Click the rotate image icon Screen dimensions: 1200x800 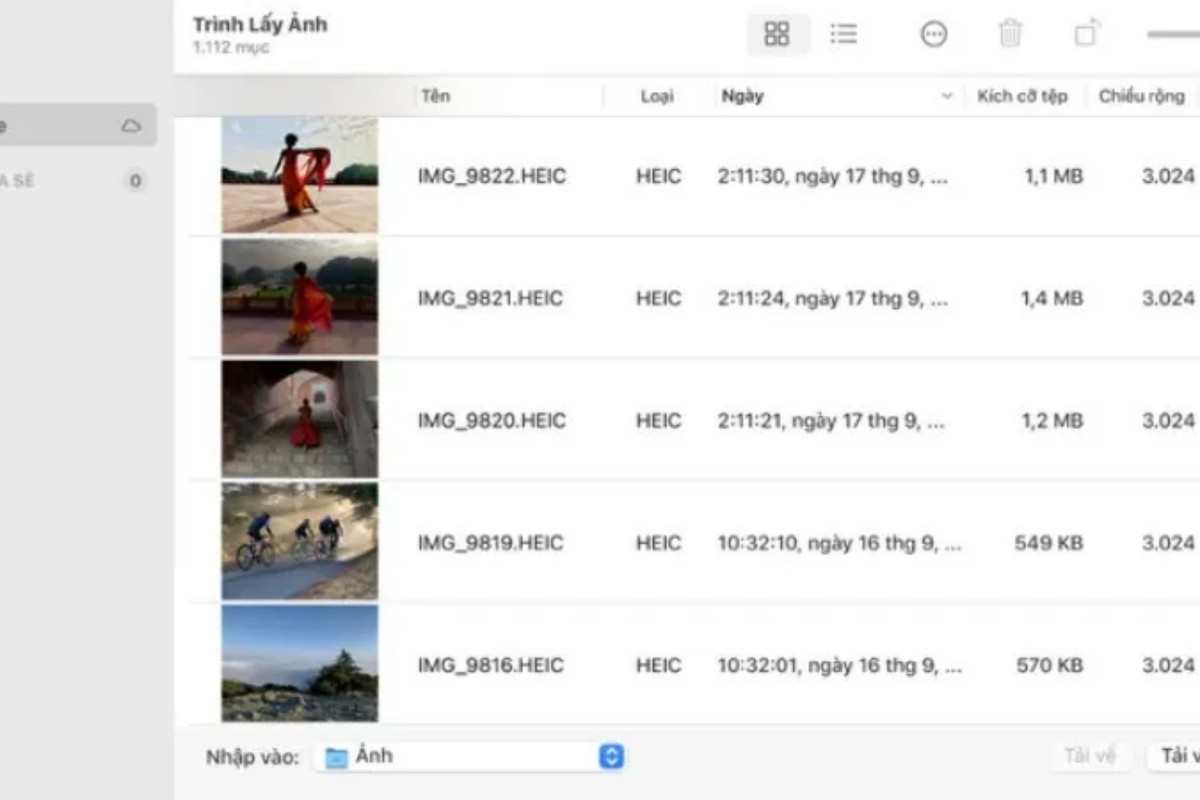[1088, 33]
